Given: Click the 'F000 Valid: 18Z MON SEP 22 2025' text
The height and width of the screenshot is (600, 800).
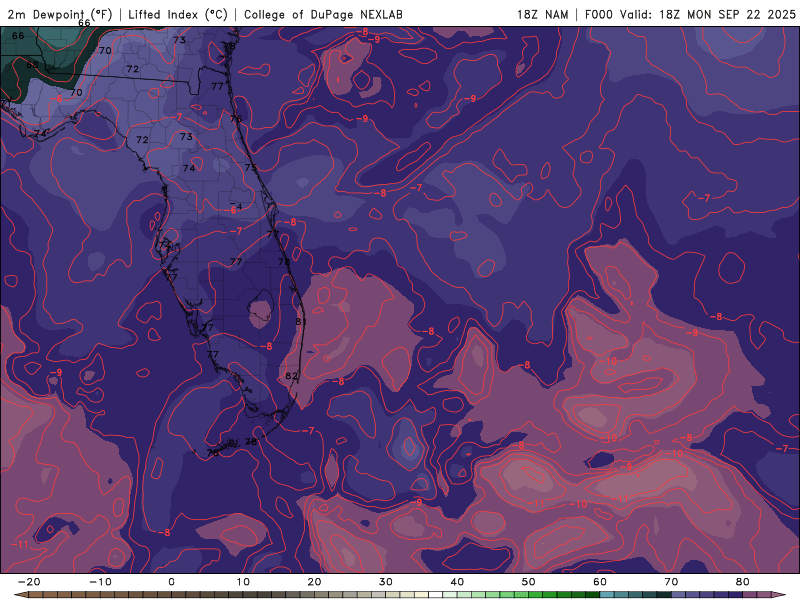Looking at the screenshot, I should (x=690, y=14).
